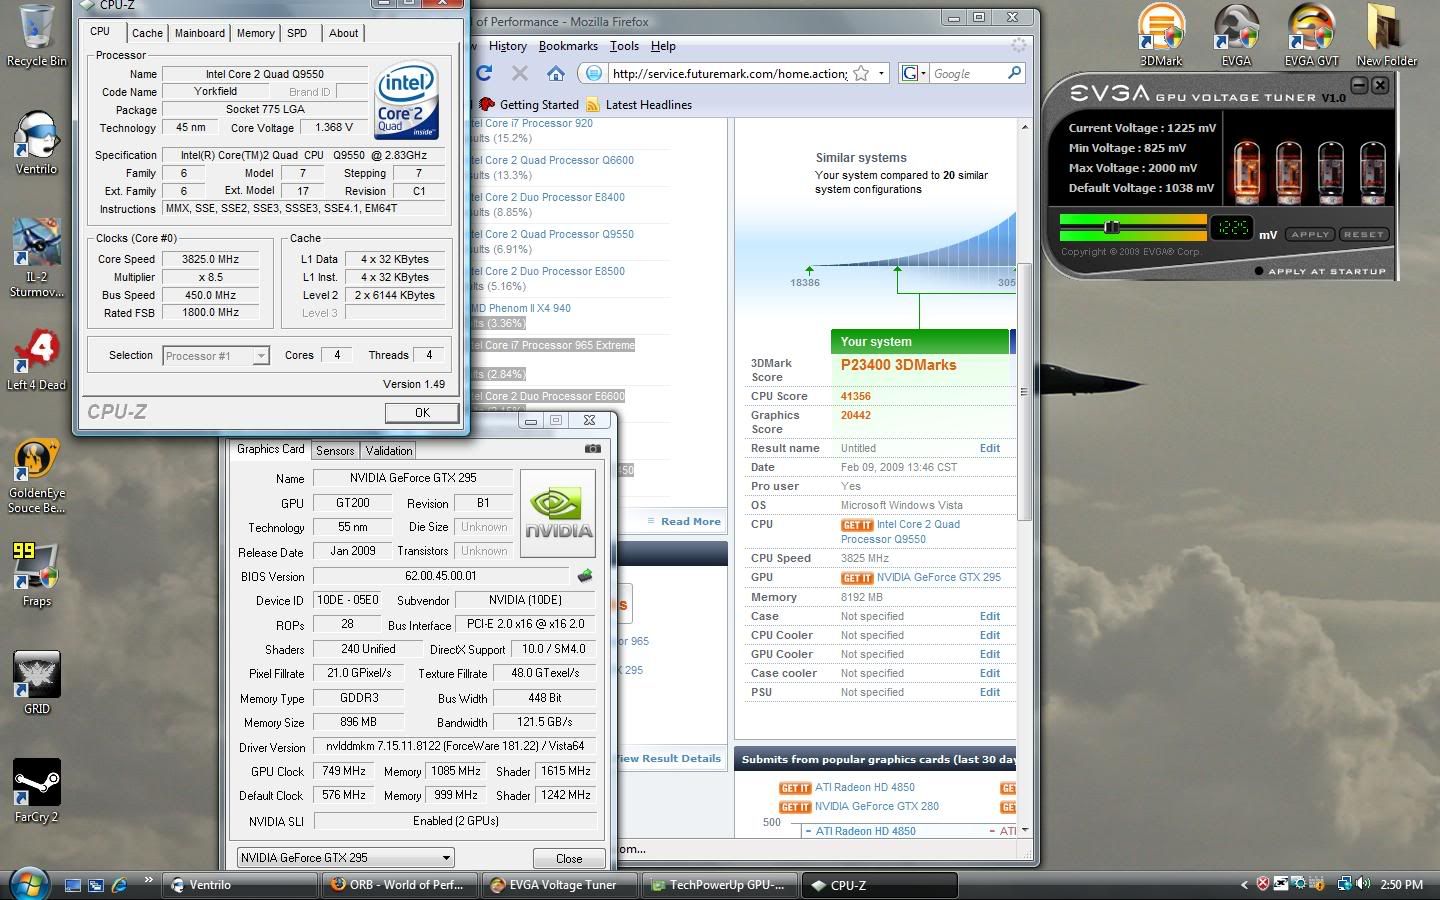This screenshot has width=1440, height=900.
Task: Switch to the Mainboard tab in CPU-Z
Action: tap(200, 33)
